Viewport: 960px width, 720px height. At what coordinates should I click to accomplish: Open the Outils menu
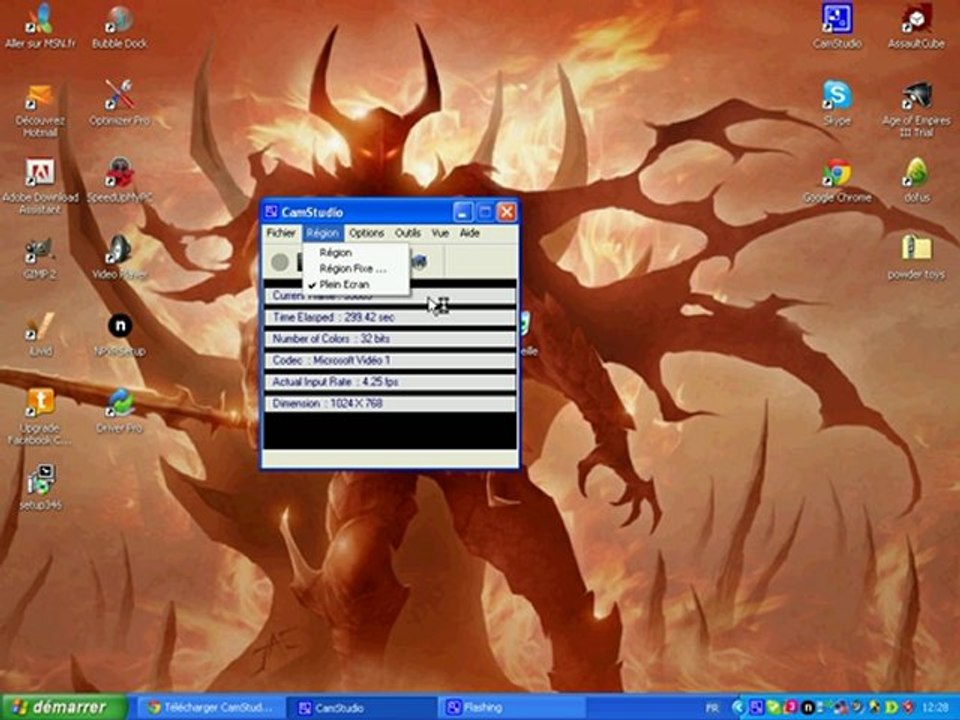(408, 233)
